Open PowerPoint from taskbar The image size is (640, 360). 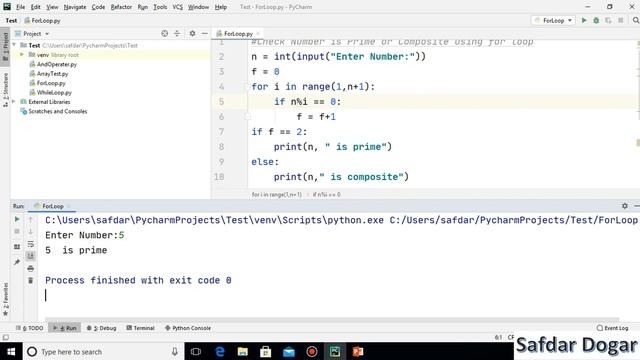[x=358, y=351]
